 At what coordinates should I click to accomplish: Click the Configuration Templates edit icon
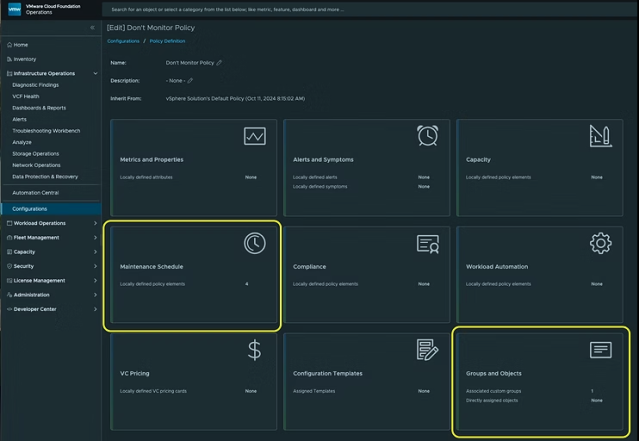click(x=427, y=350)
